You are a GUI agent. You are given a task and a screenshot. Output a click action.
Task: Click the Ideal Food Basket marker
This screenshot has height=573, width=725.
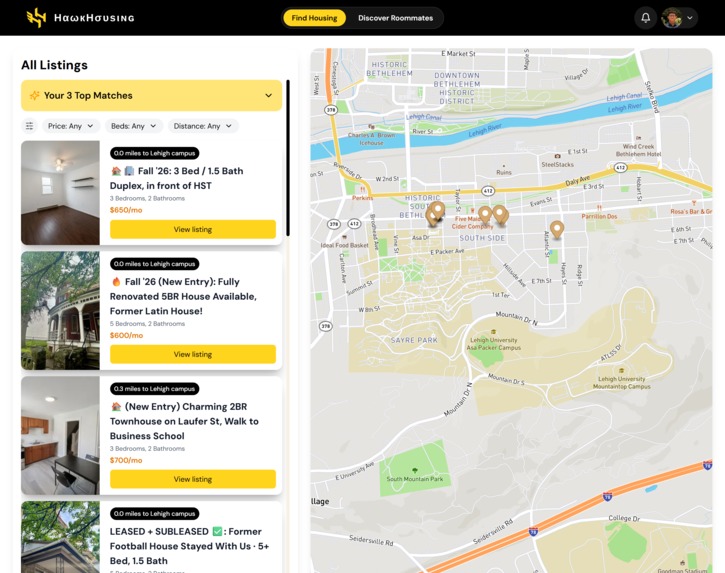[x=344, y=237]
